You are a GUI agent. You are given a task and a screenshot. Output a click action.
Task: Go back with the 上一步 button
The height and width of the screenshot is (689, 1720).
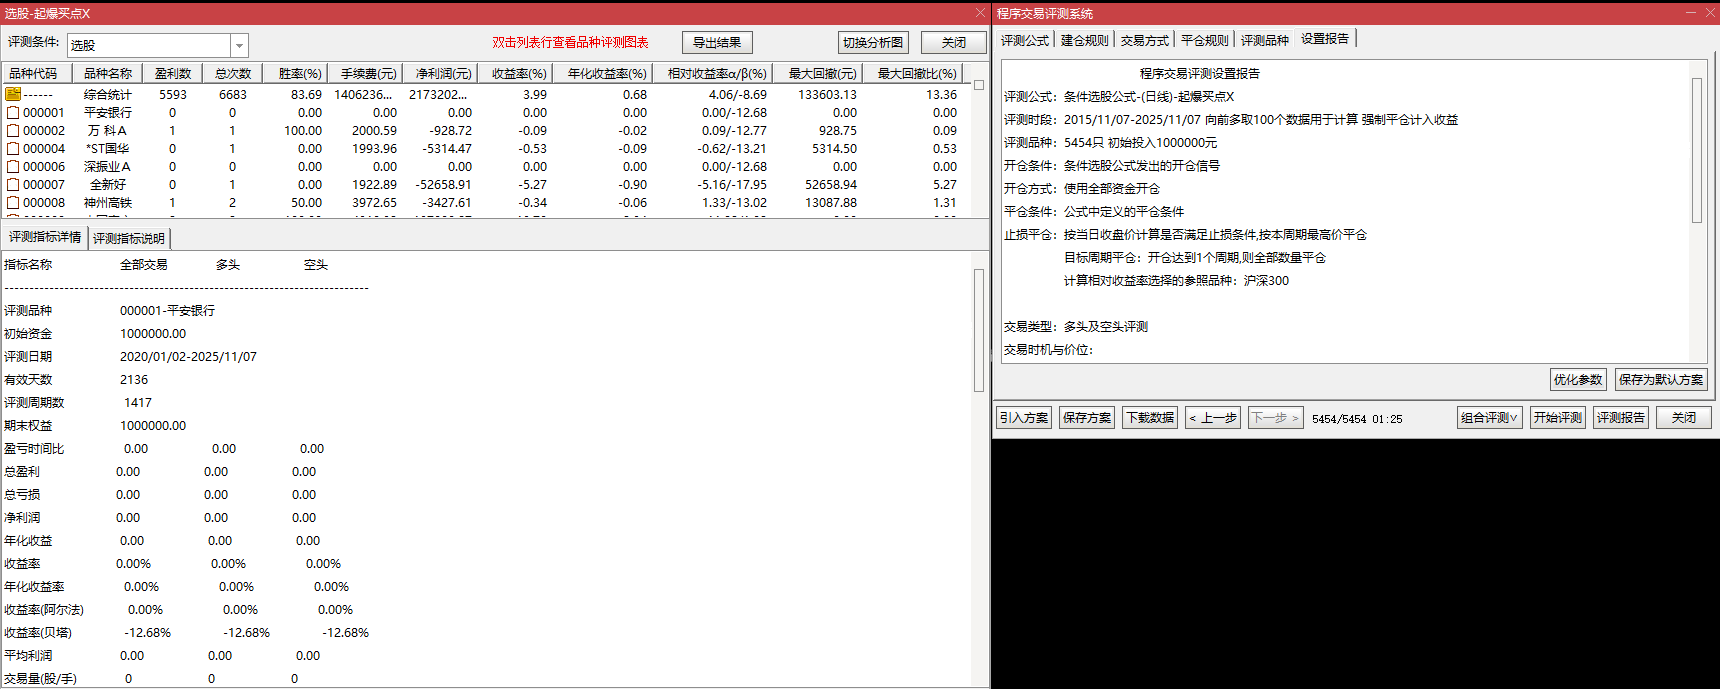pos(1213,418)
